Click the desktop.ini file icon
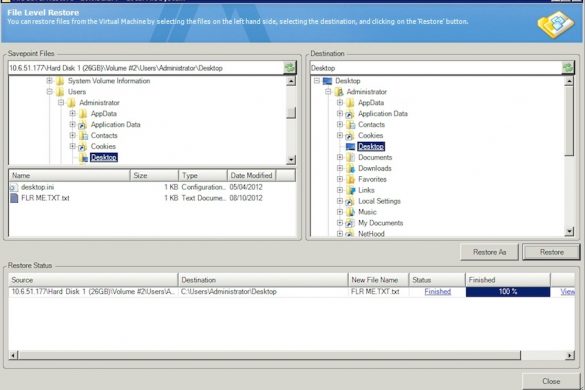This screenshot has height=390, width=585. [x=13, y=187]
